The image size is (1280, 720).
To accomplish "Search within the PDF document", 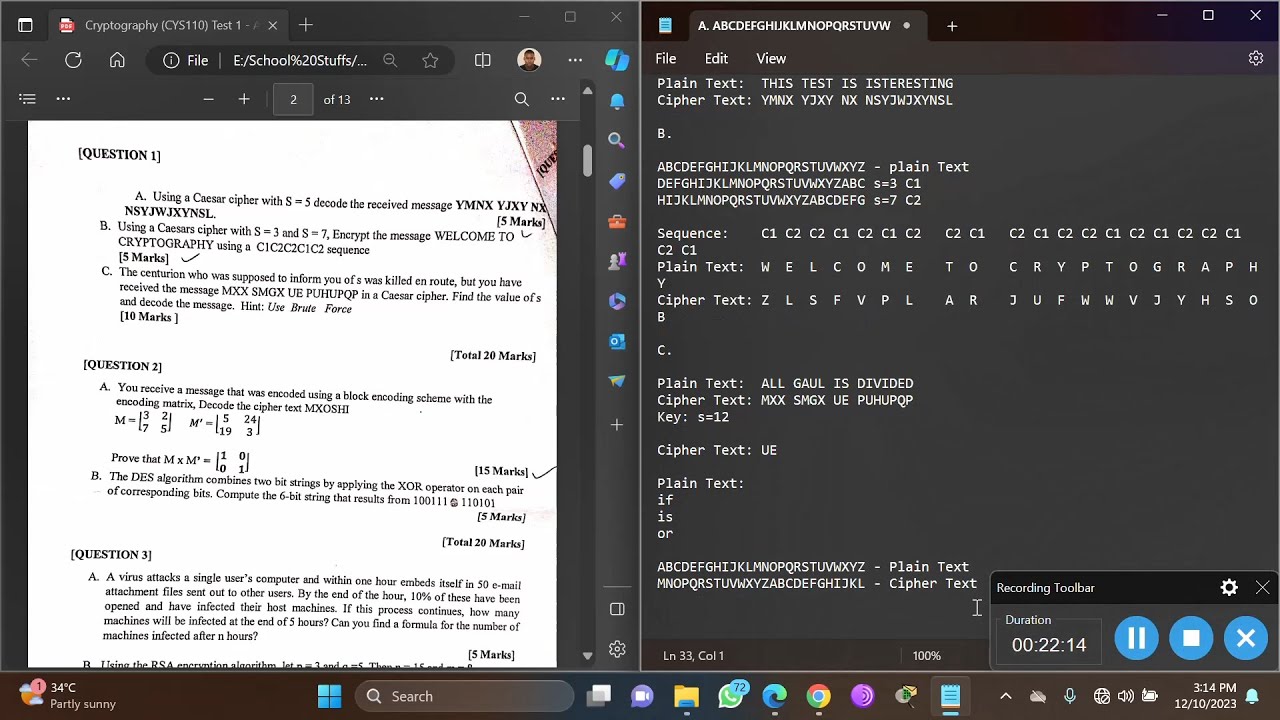I will tap(521, 99).
